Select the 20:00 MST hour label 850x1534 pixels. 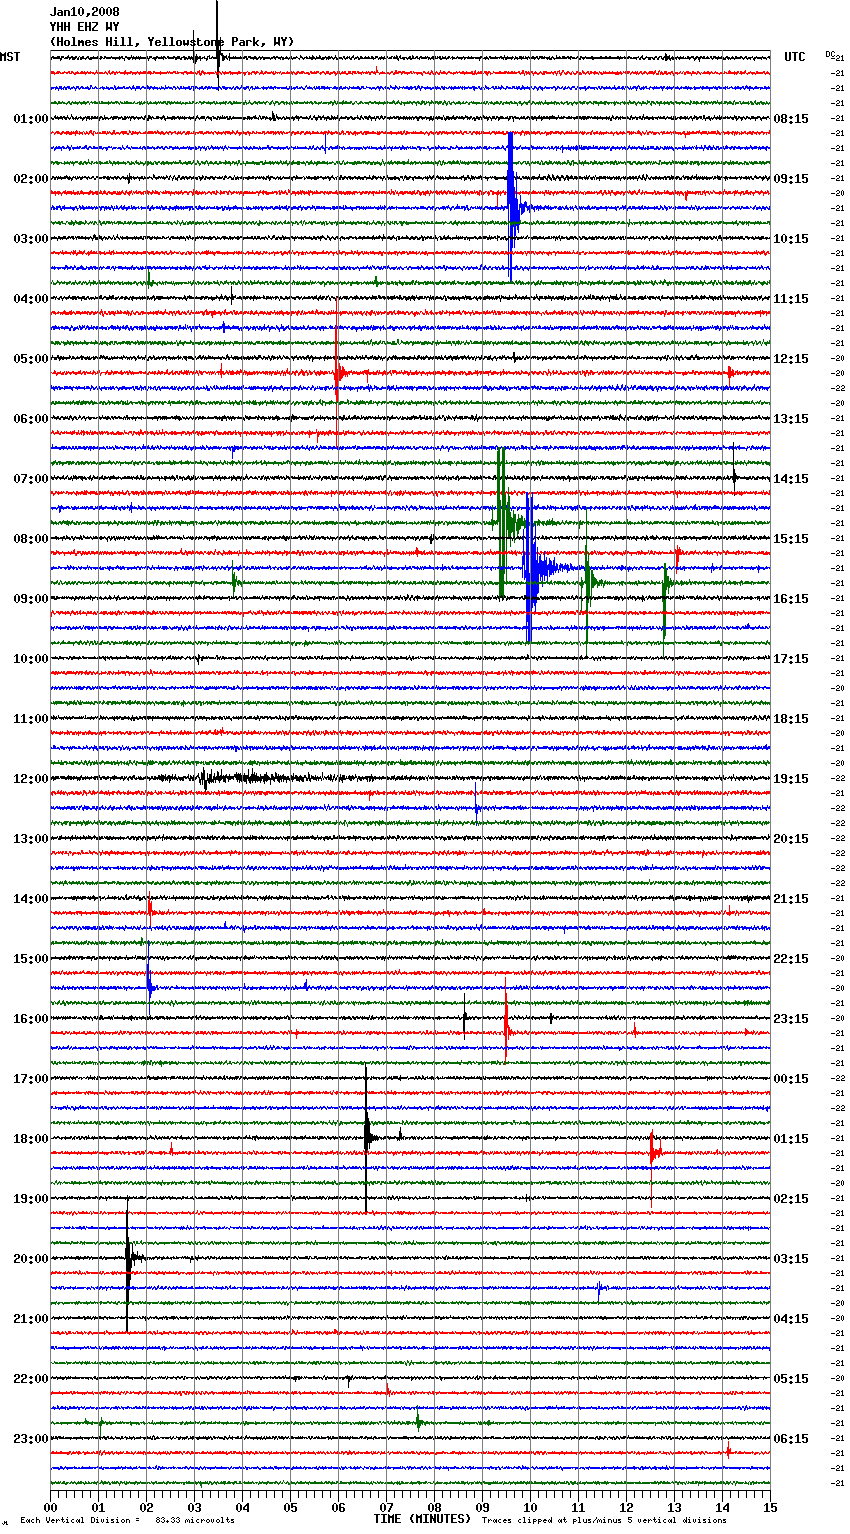pos(31,1259)
